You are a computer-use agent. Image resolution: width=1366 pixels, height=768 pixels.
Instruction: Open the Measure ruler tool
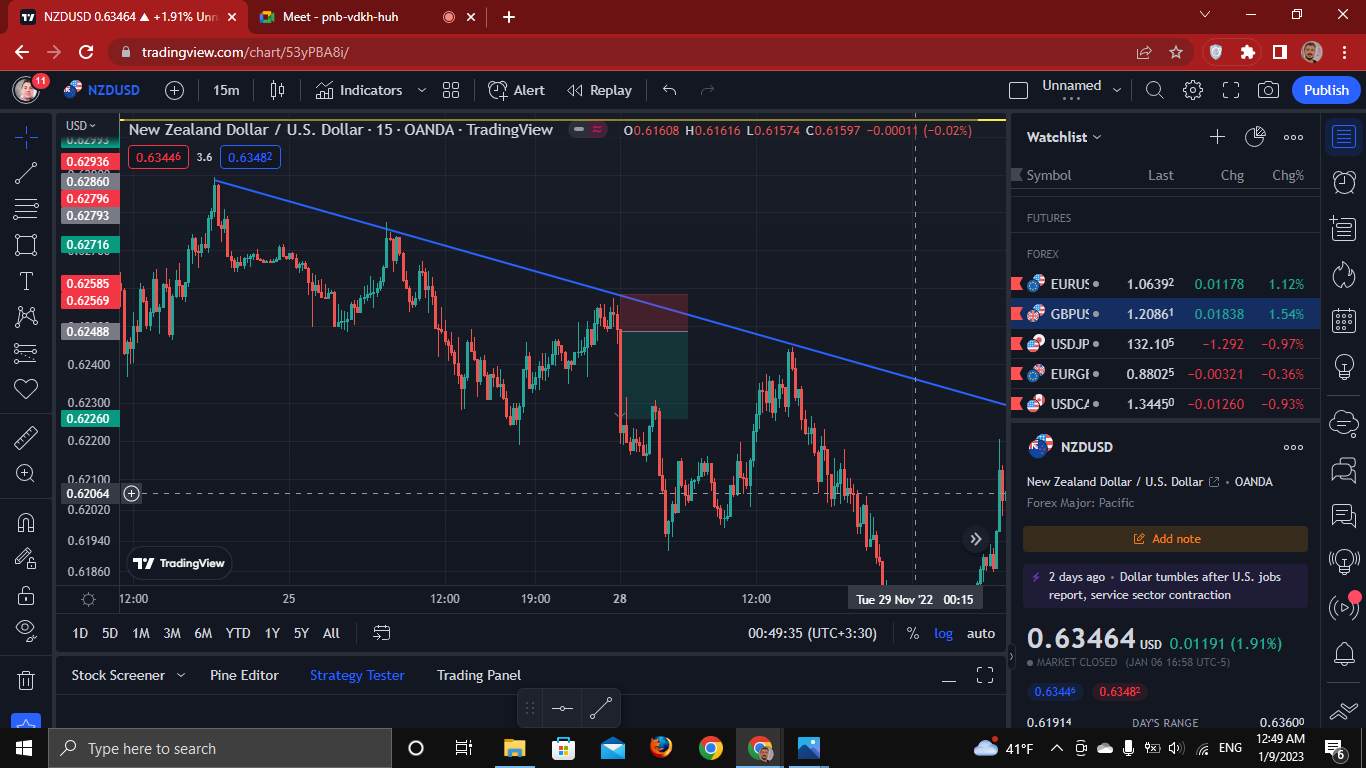click(25, 437)
